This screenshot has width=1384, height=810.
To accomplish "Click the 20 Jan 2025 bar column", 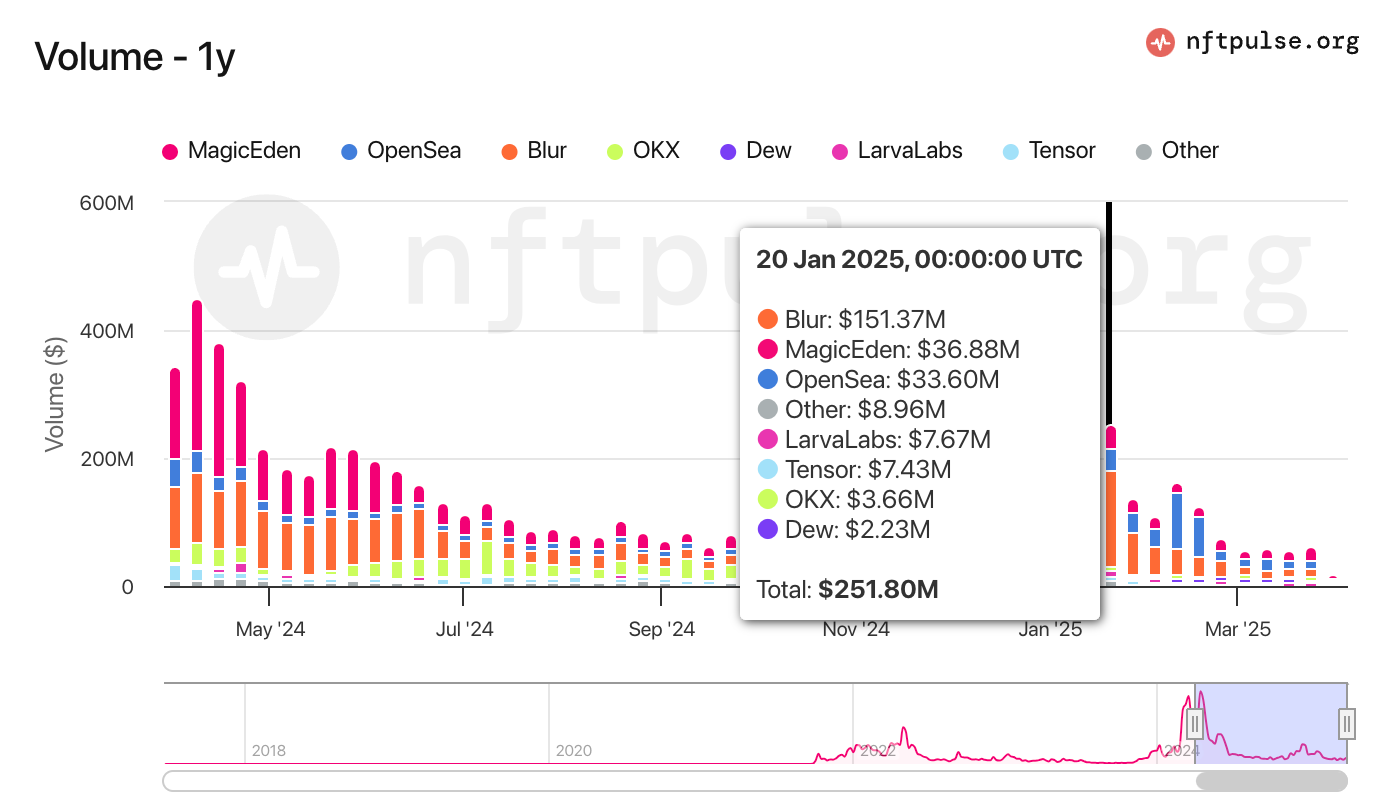I will point(1110,505).
